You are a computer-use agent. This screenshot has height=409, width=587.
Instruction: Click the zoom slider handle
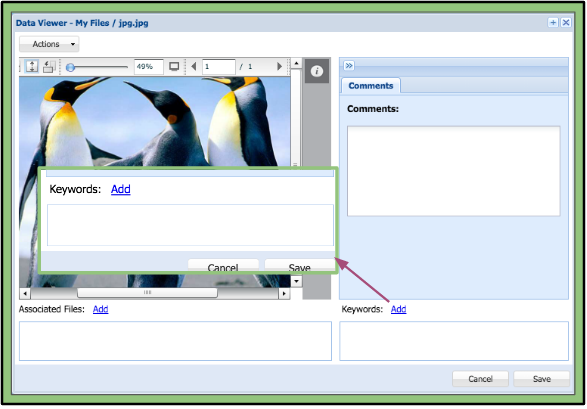70,67
